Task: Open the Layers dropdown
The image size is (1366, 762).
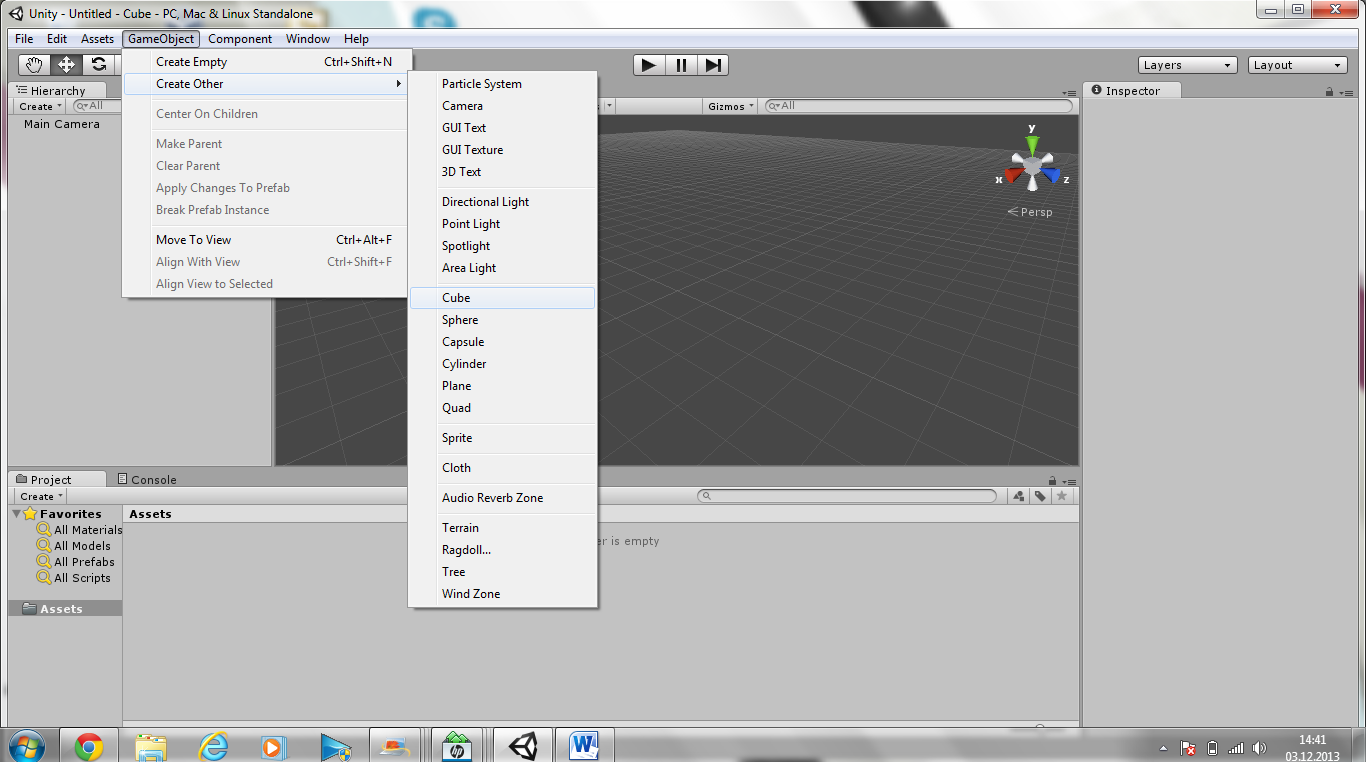Action: point(1188,65)
